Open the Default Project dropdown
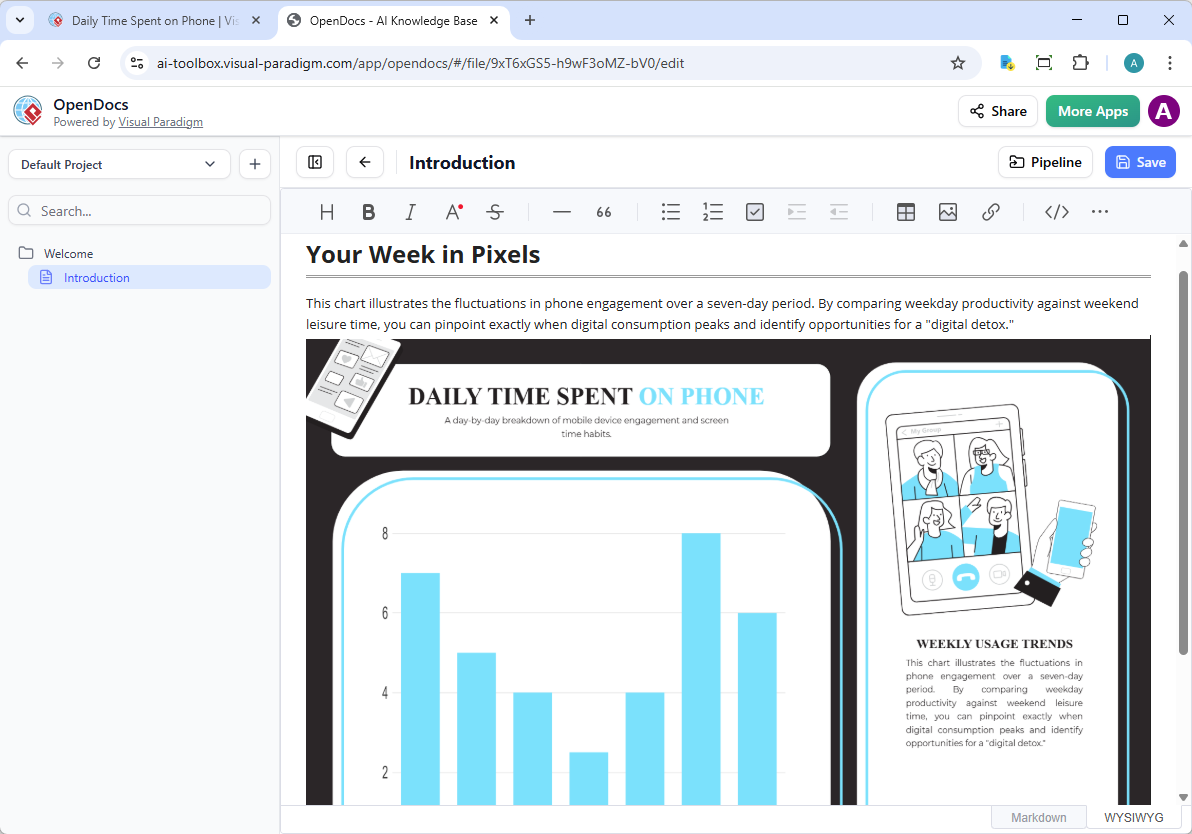The width and height of the screenshot is (1192, 834). [119, 164]
